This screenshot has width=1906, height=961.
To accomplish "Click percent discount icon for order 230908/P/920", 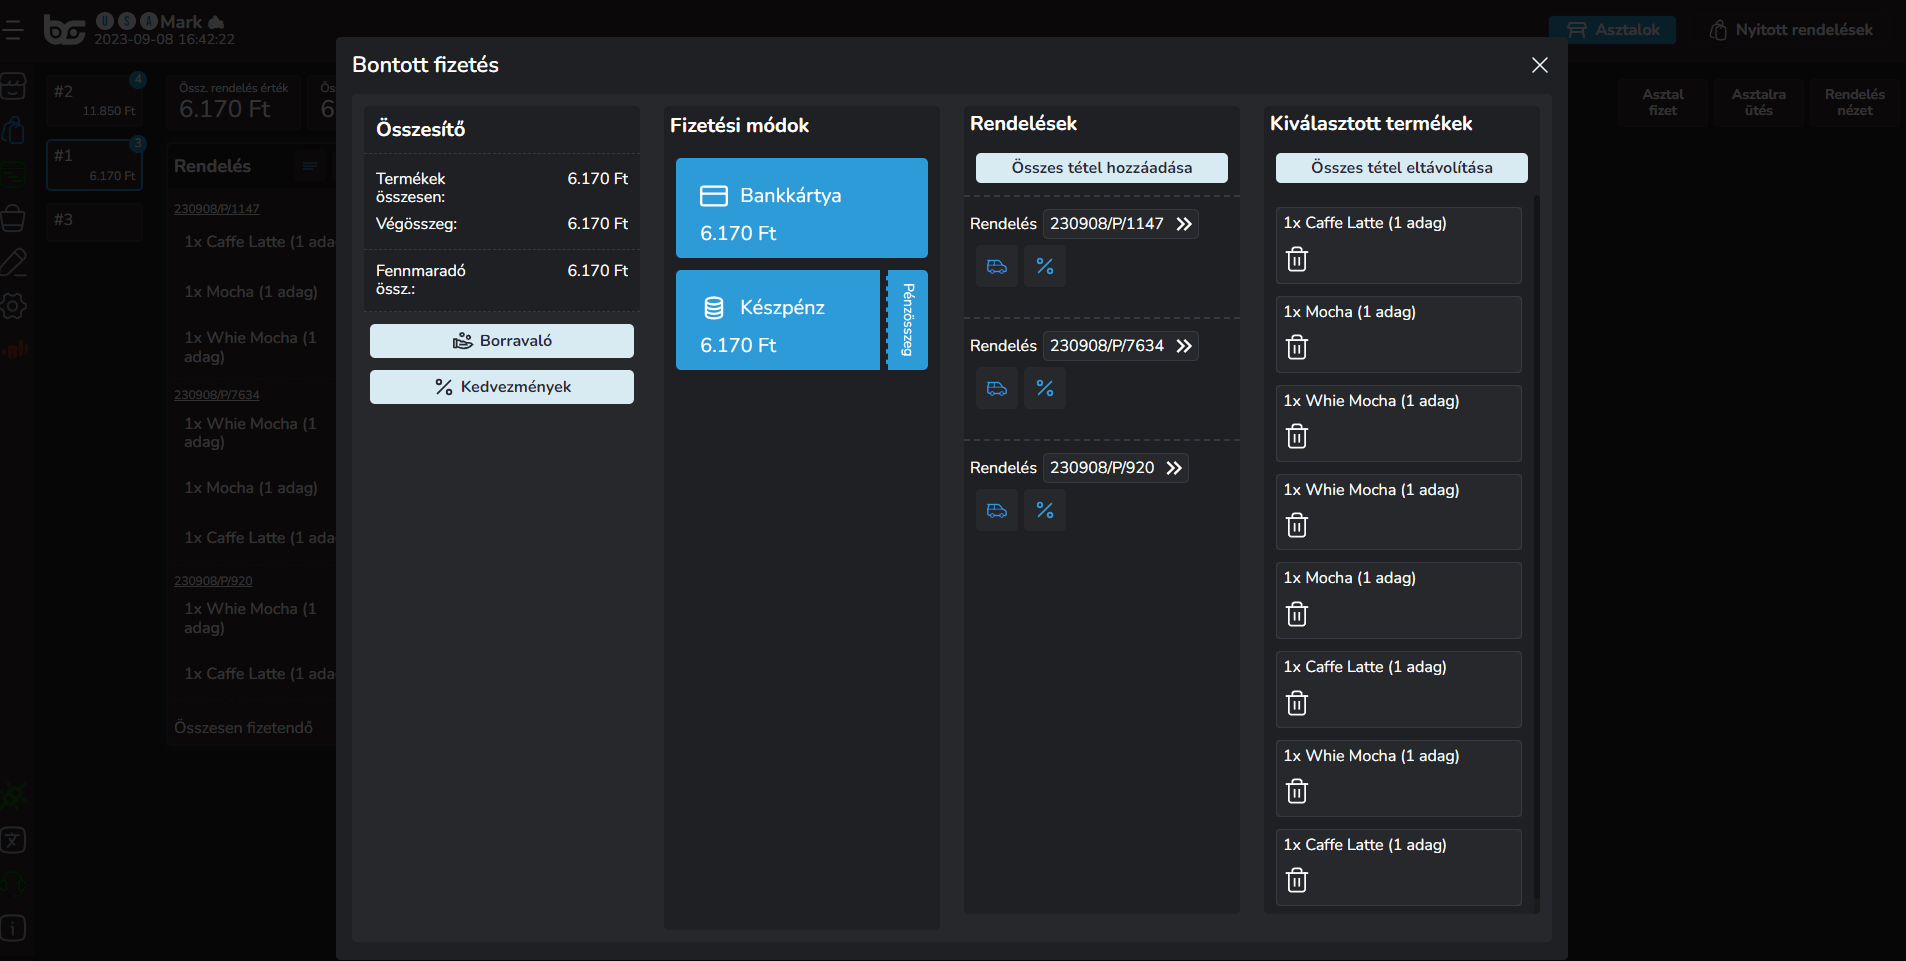I will click(1045, 511).
